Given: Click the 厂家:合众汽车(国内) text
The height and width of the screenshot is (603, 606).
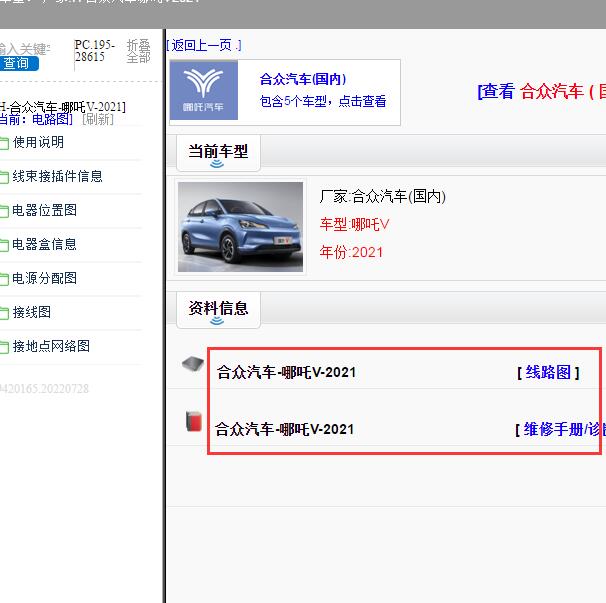Looking at the screenshot, I should pyautogui.click(x=383, y=196).
